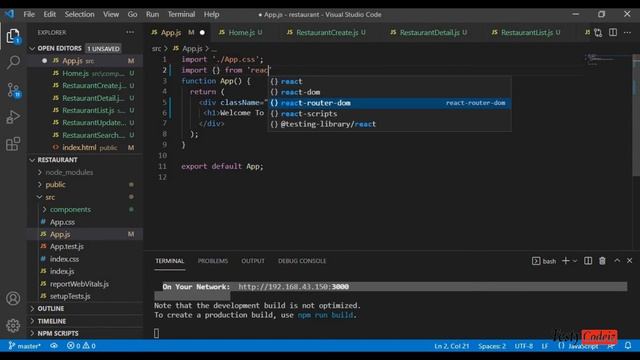Viewport: 640px width, 360px height.
Task: Maximize the terminal panel size
Action: tap(617, 260)
